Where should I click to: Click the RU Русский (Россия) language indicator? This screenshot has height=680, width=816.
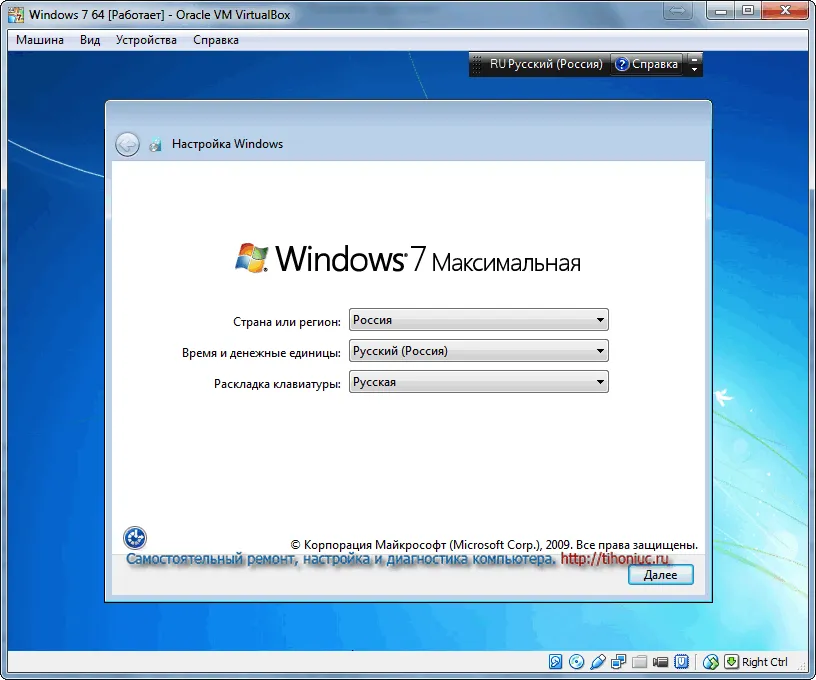546,64
